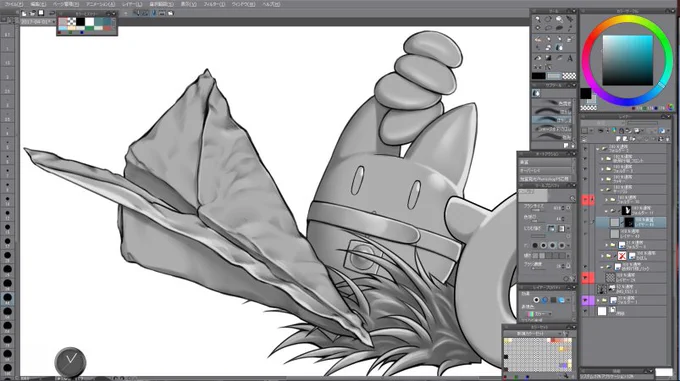The image size is (680, 381).
Task: Pick green swatch in color history panel
Action: [x=89, y=28]
